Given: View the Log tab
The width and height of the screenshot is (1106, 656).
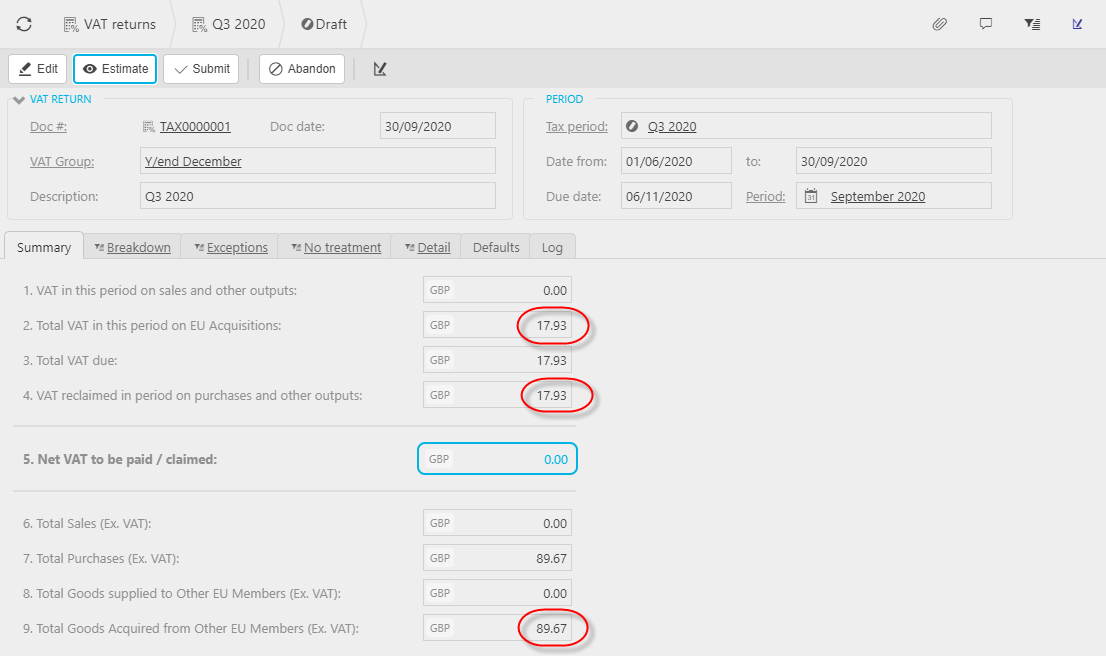Looking at the screenshot, I should tap(552, 247).
